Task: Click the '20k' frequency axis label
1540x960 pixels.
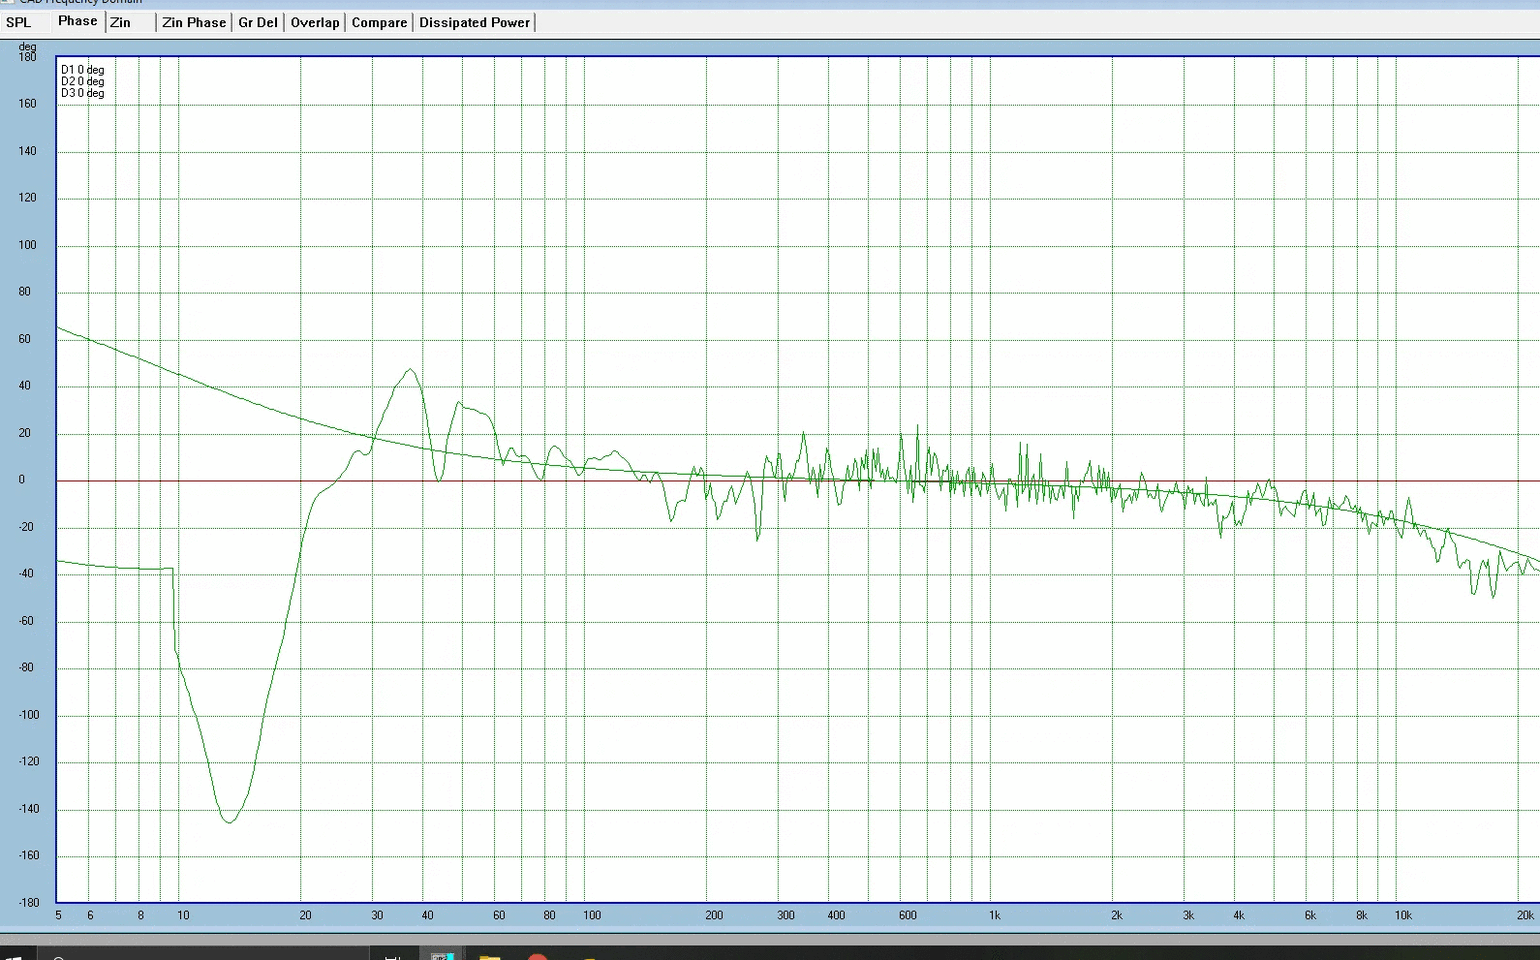Action: (1525, 915)
